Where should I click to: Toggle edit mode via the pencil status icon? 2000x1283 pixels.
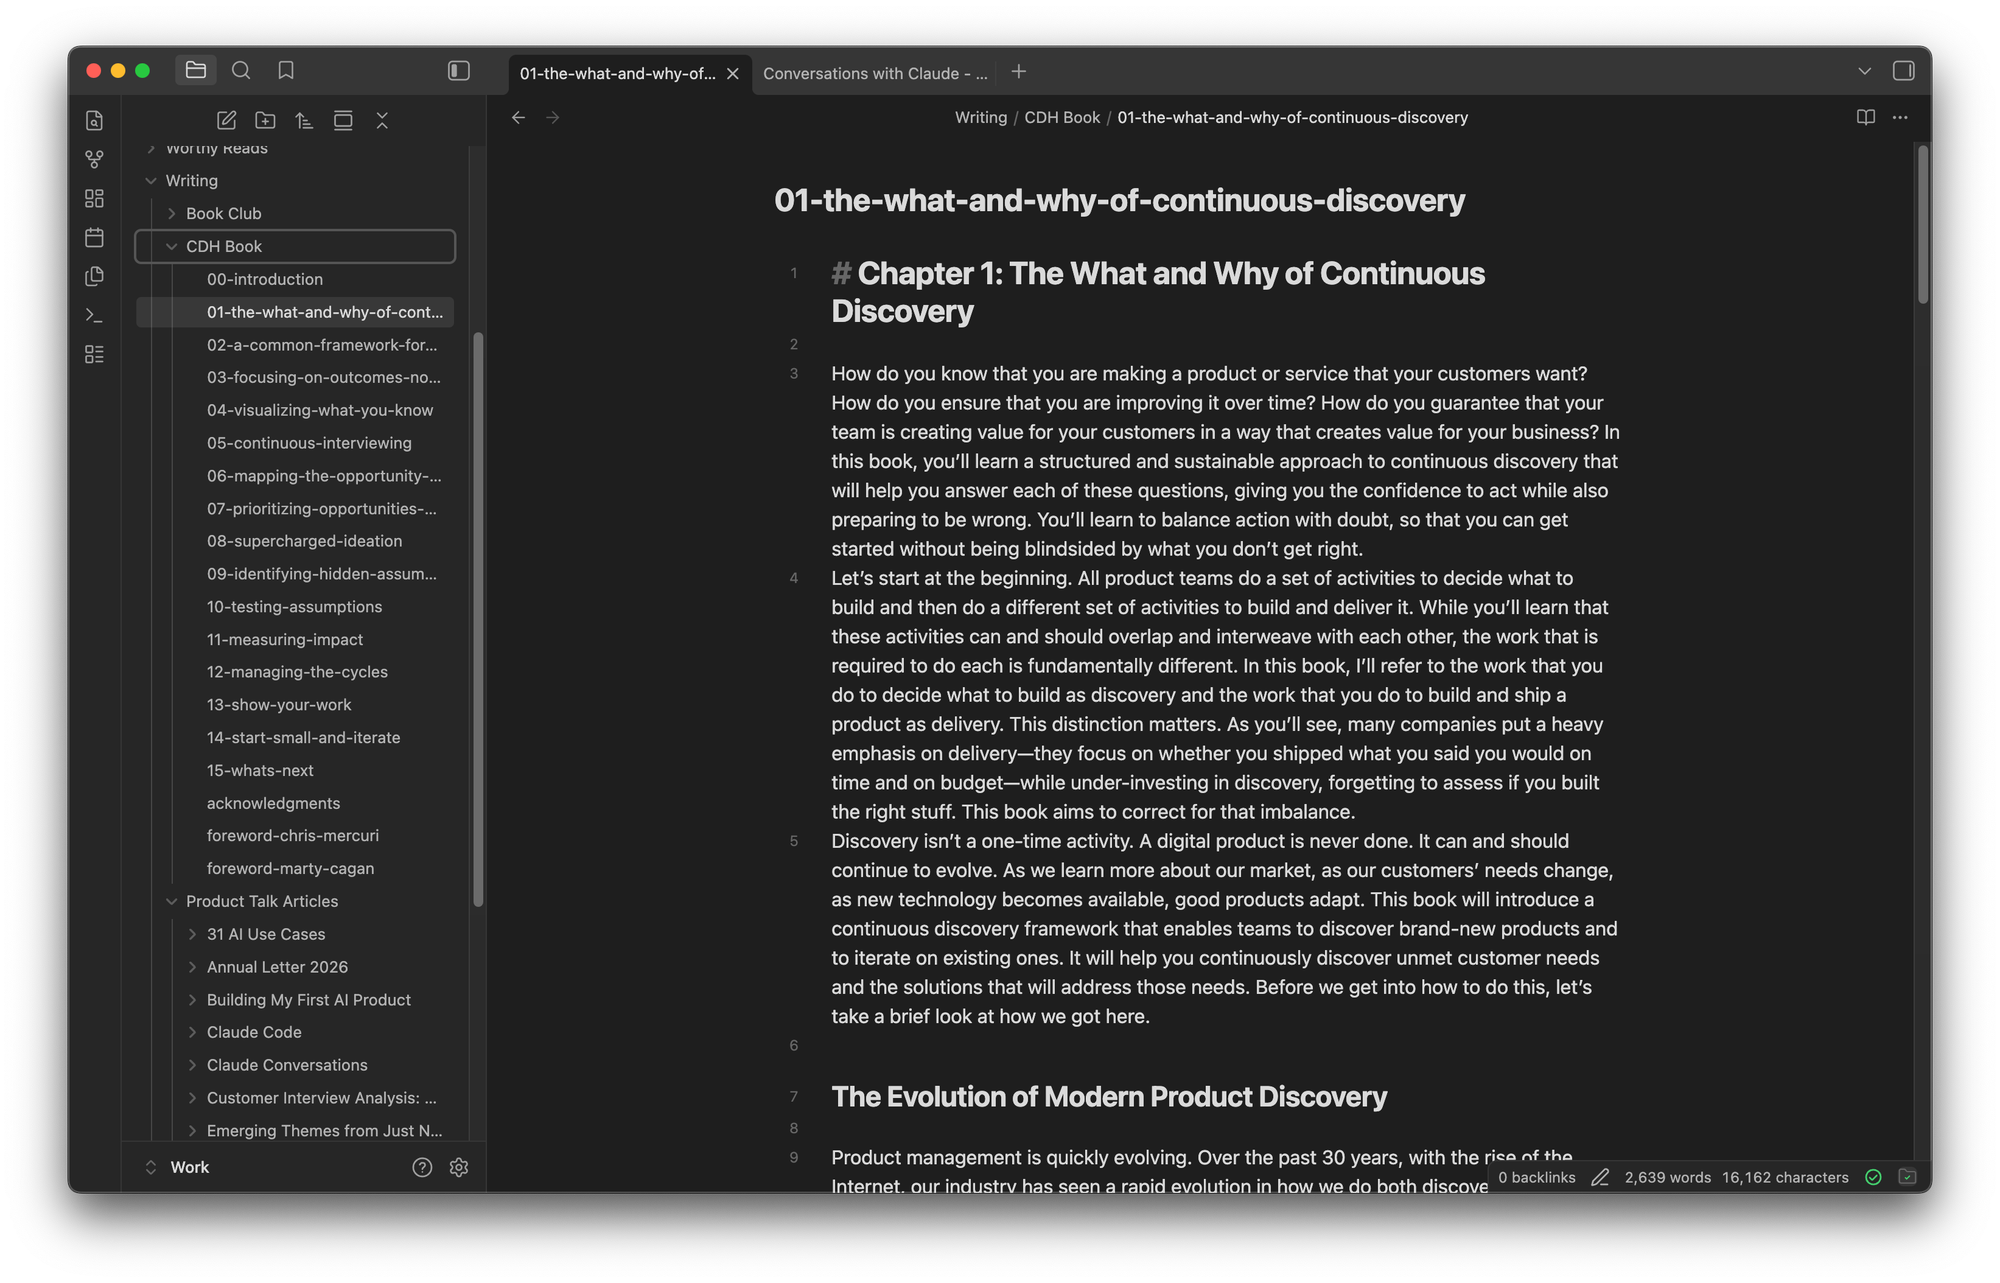(x=1601, y=1177)
